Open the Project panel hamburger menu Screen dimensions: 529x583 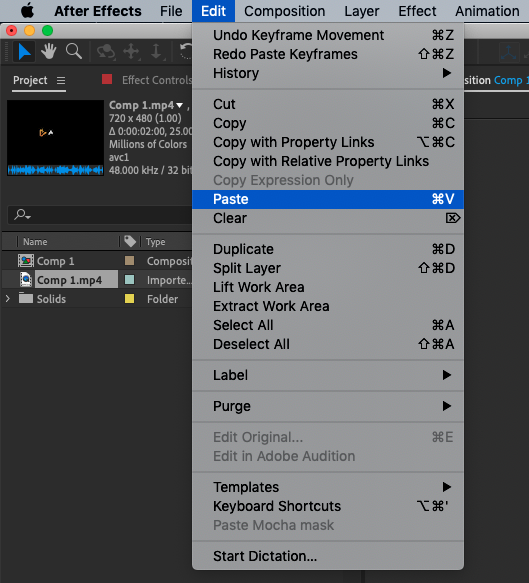click(x=61, y=80)
